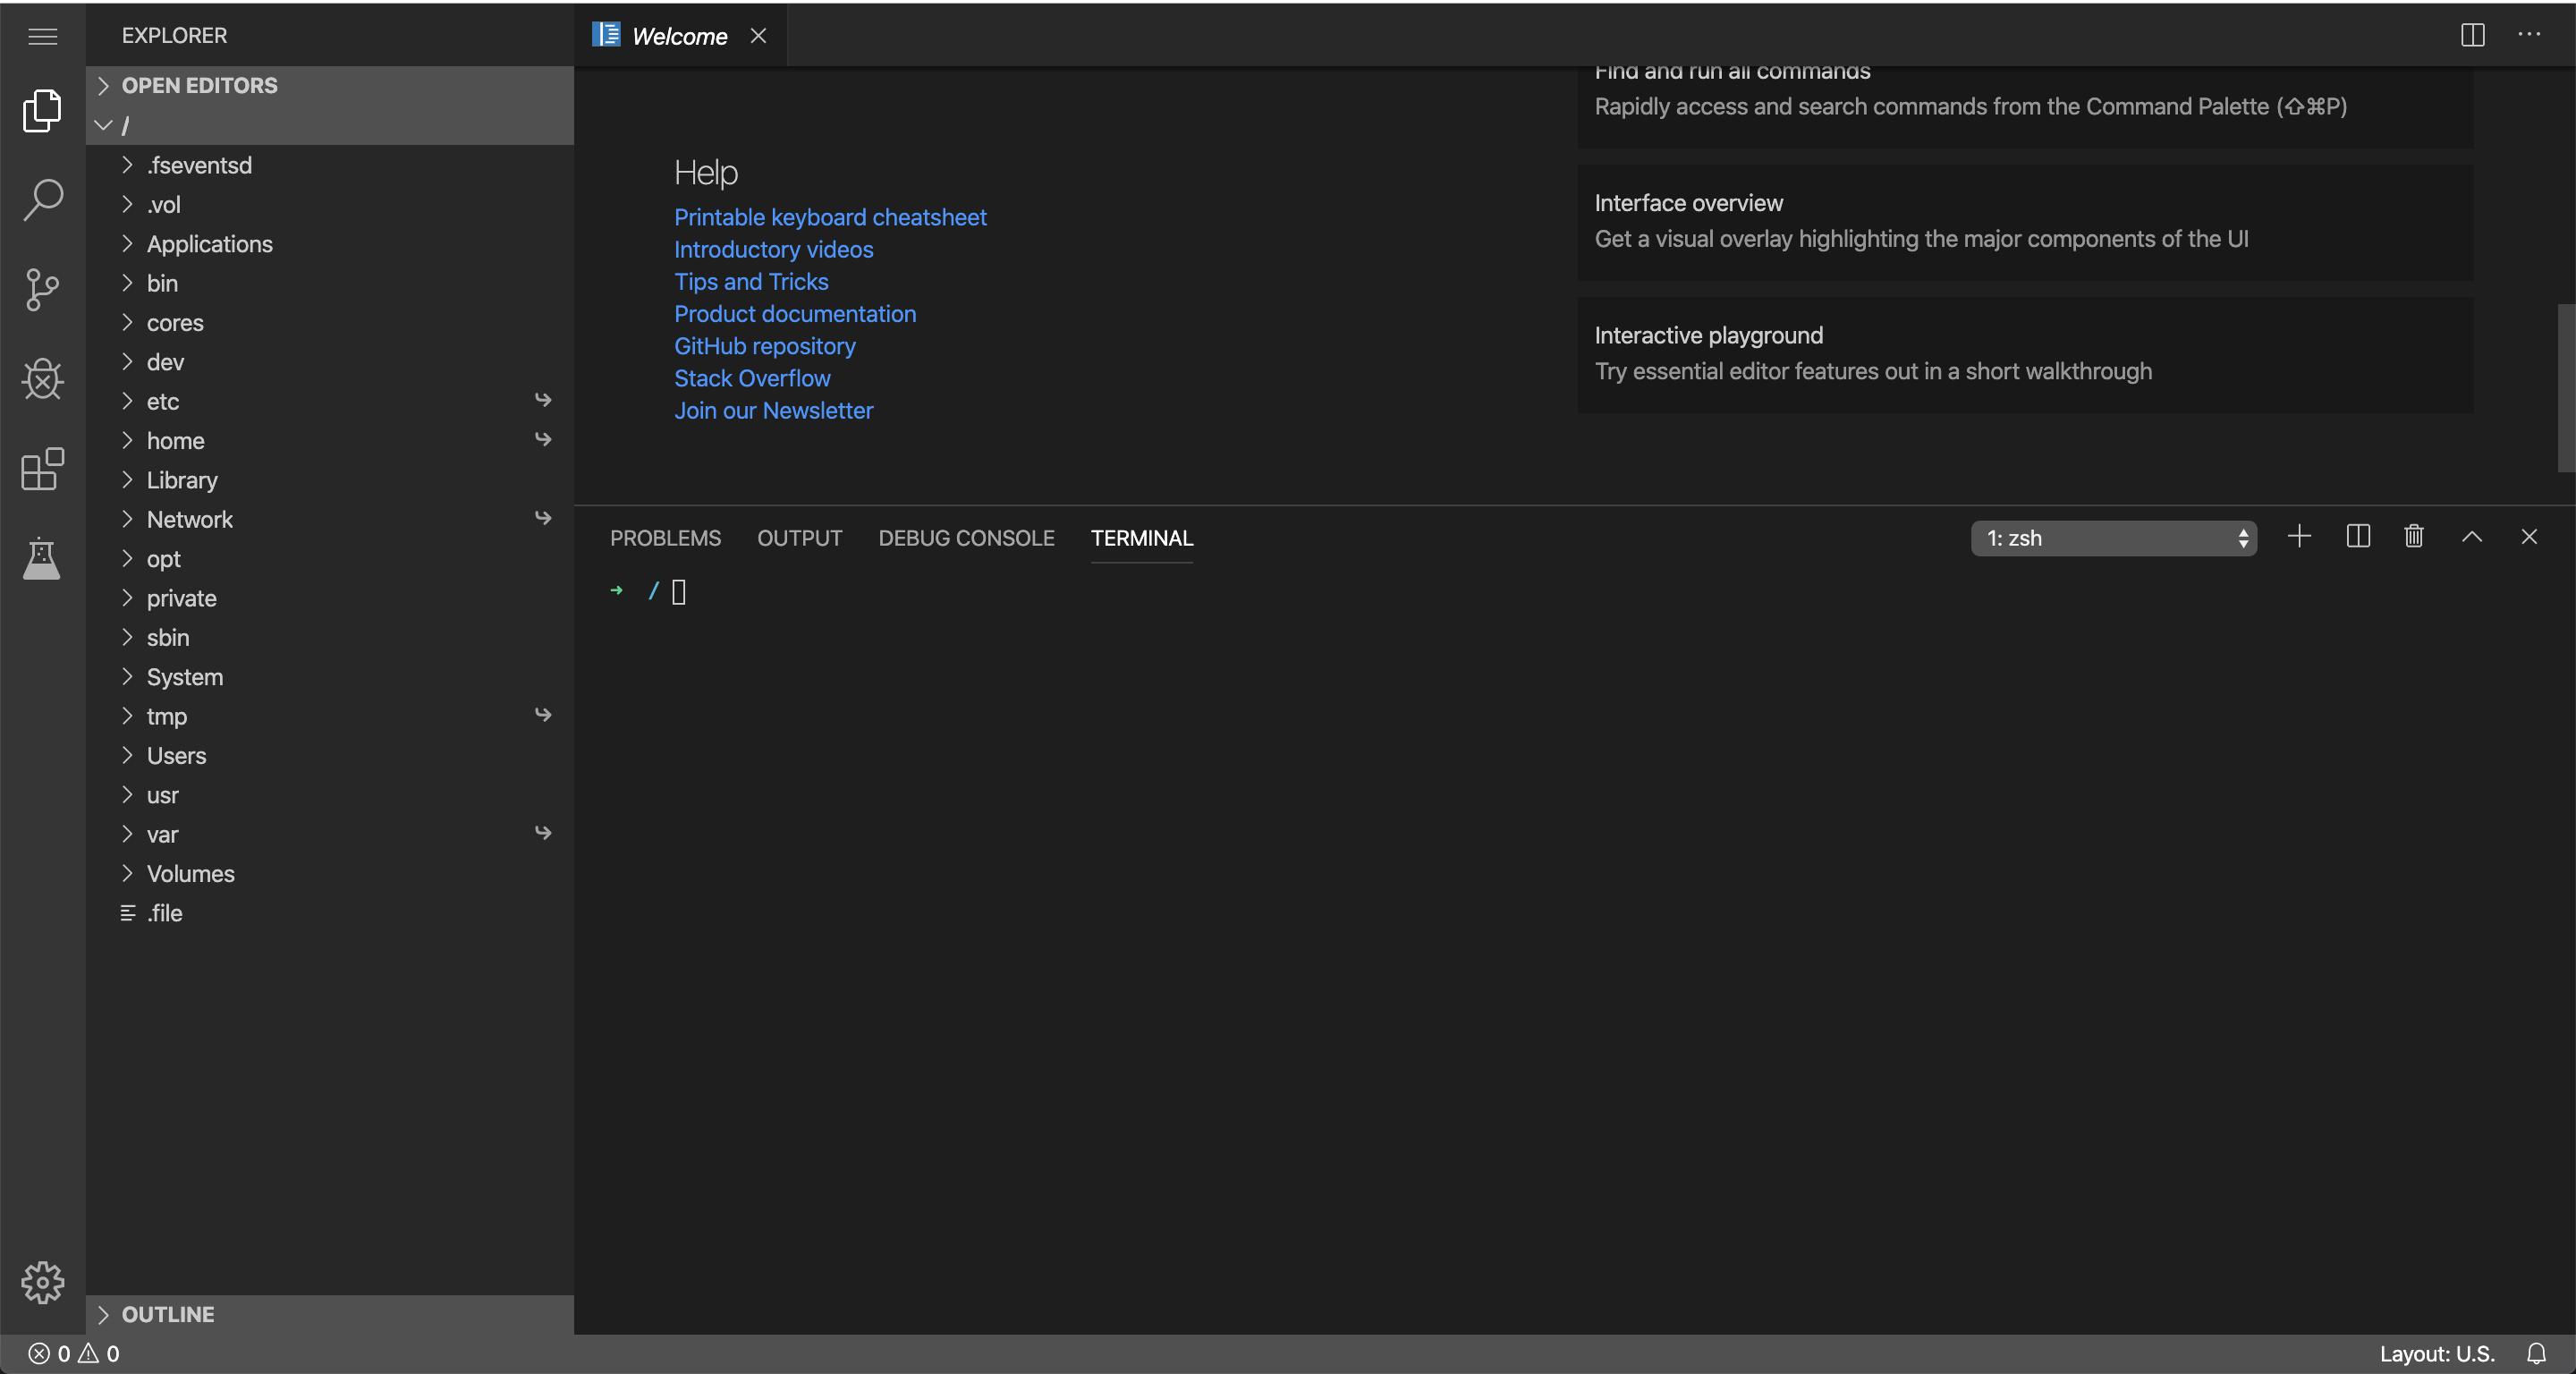Open the Search view in activity bar
Image resolution: width=2576 pixels, height=1374 pixels.
42,200
